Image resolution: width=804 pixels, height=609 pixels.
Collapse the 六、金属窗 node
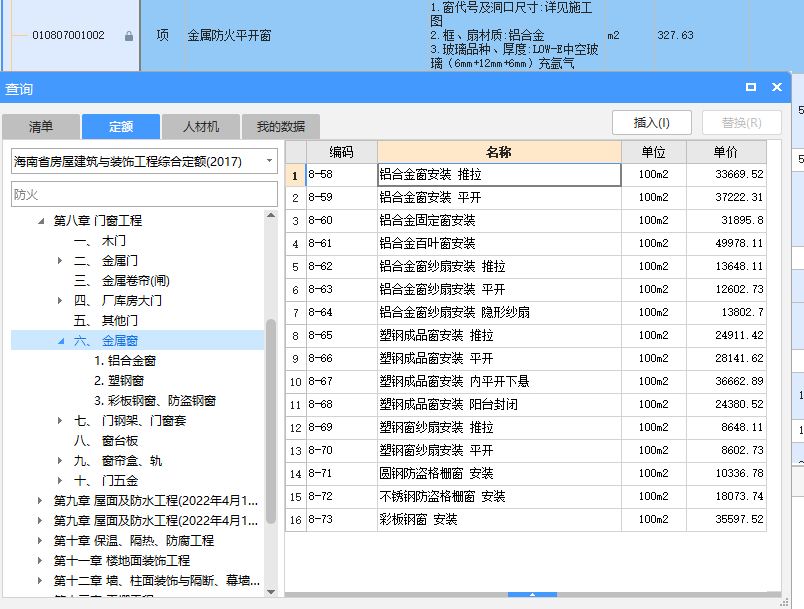click(x=61, y=341)
